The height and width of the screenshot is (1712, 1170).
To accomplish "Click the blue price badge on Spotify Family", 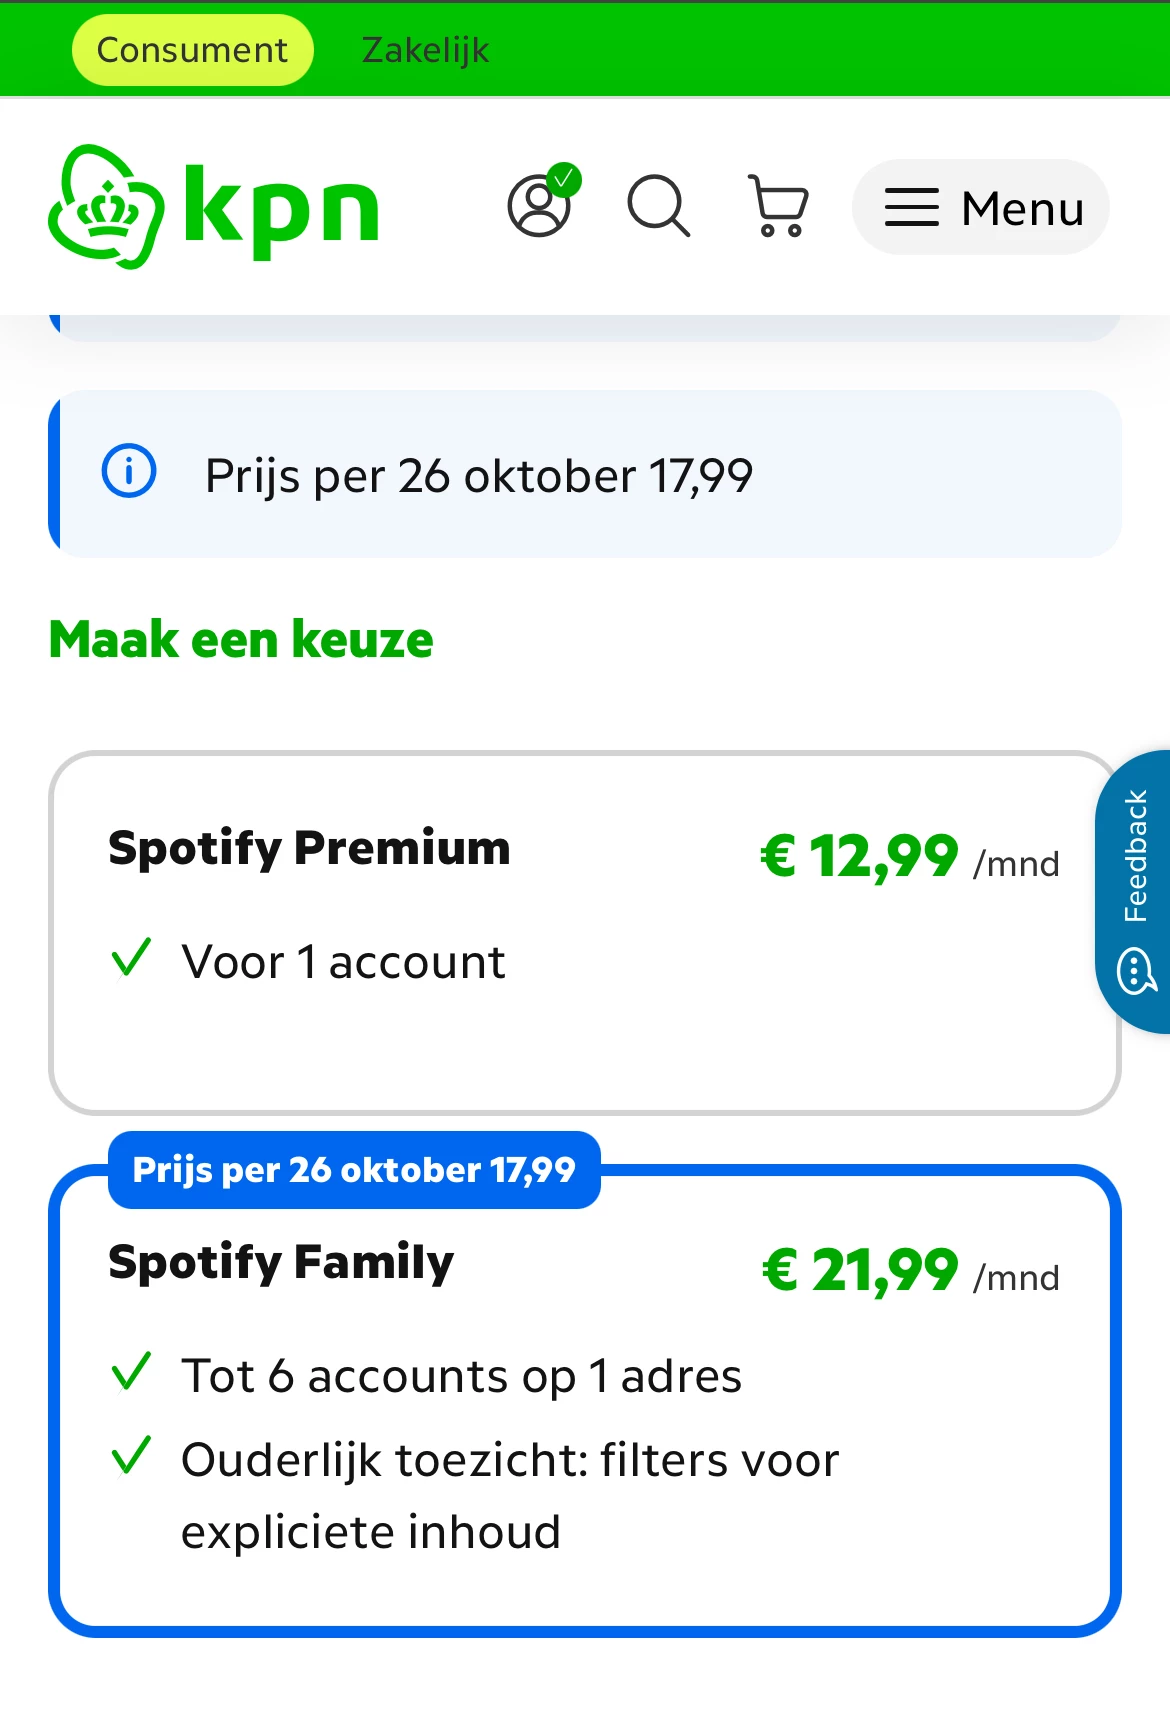I will [x=354, y=1170].
